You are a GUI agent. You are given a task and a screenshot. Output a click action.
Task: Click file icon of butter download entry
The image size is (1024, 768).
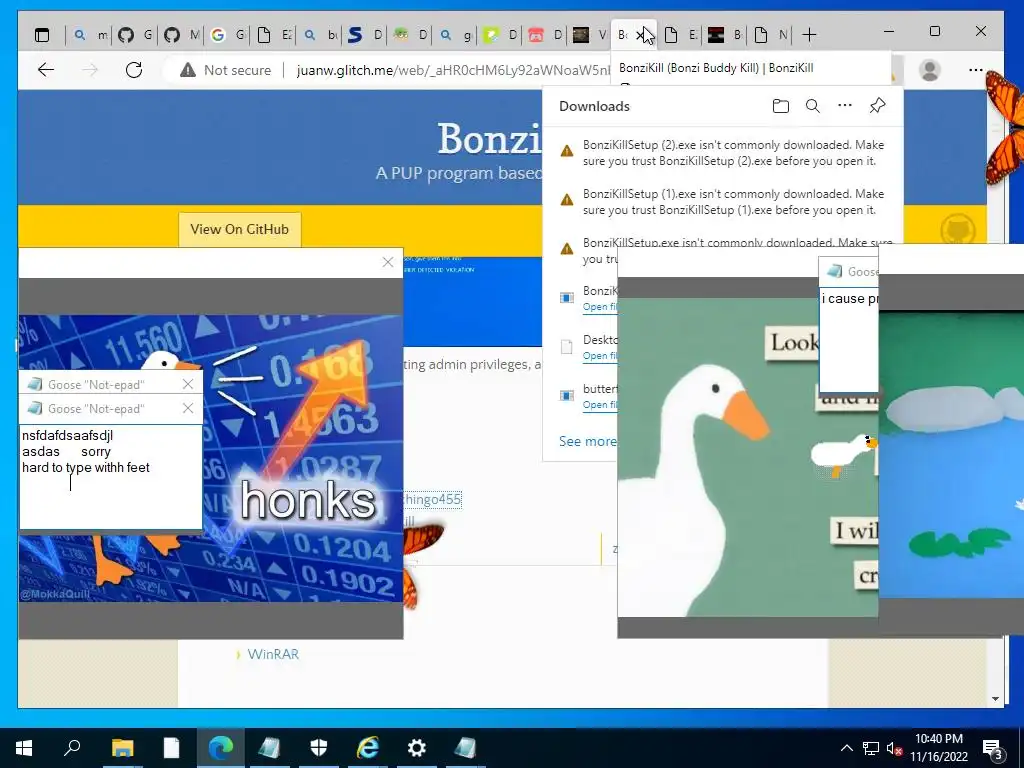tap(567, 395)
